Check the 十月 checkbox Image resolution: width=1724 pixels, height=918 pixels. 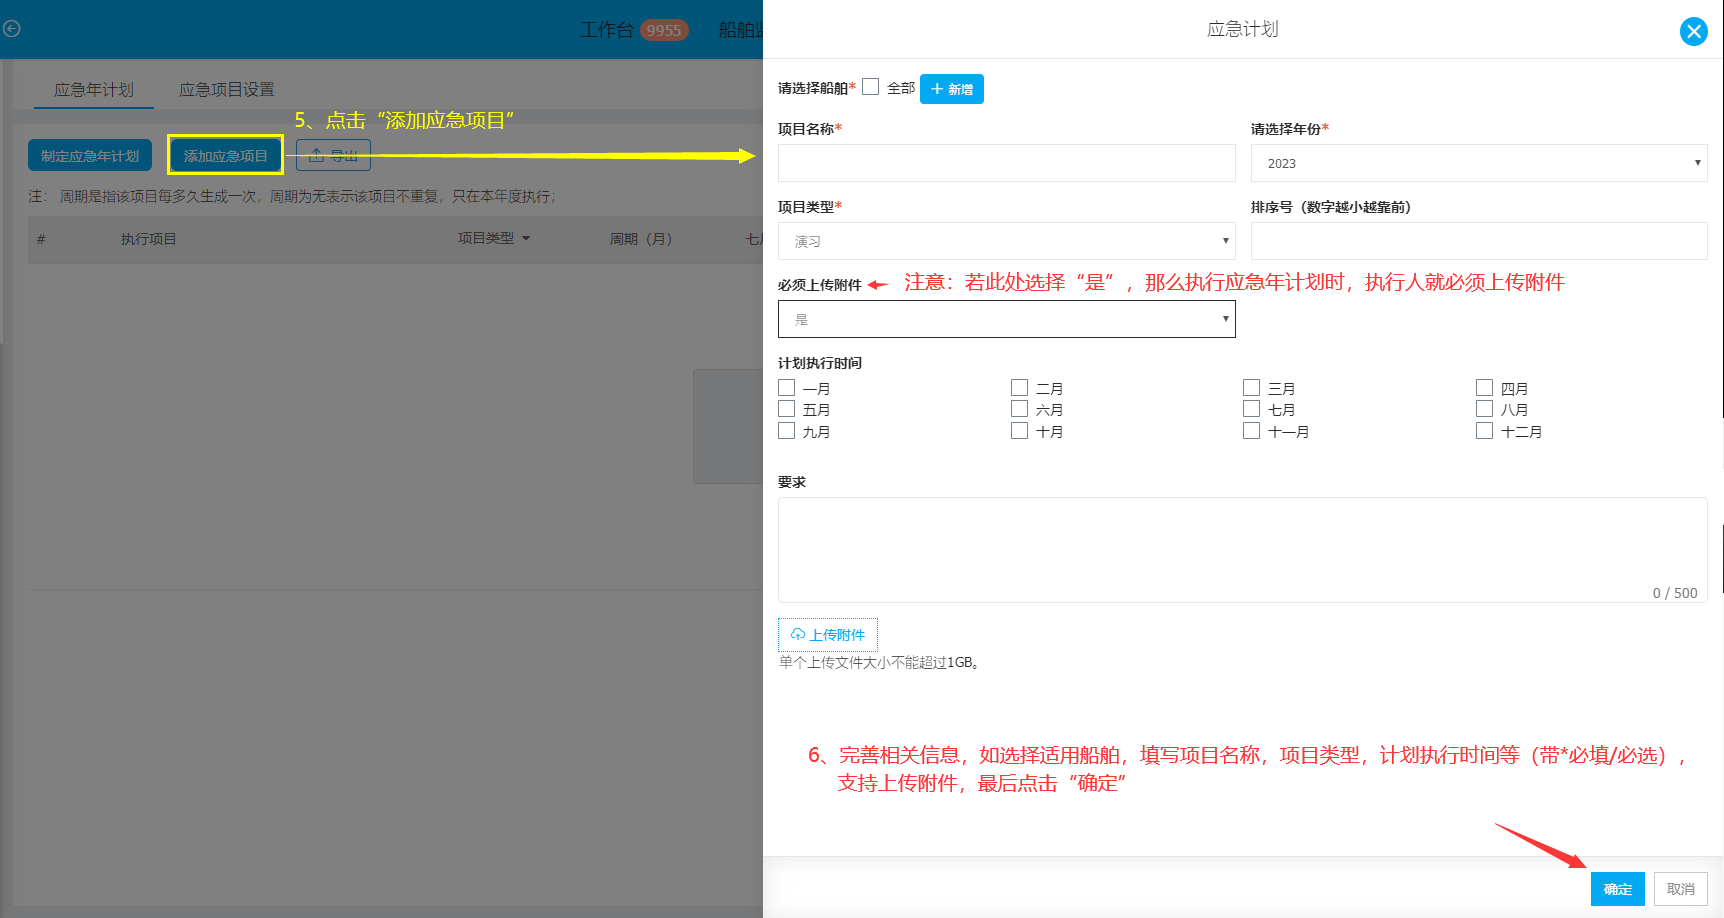tap(1020, 431)
